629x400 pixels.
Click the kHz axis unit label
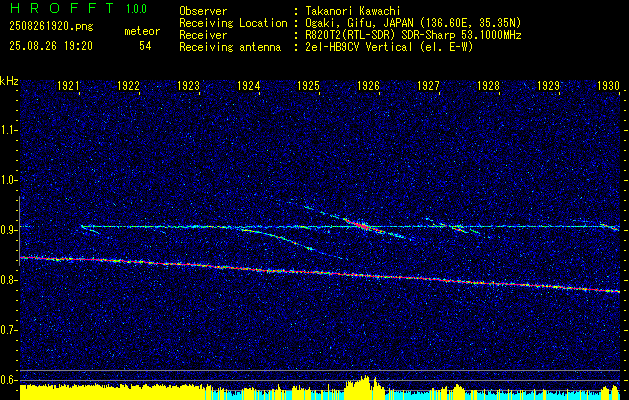pos(9,81)
